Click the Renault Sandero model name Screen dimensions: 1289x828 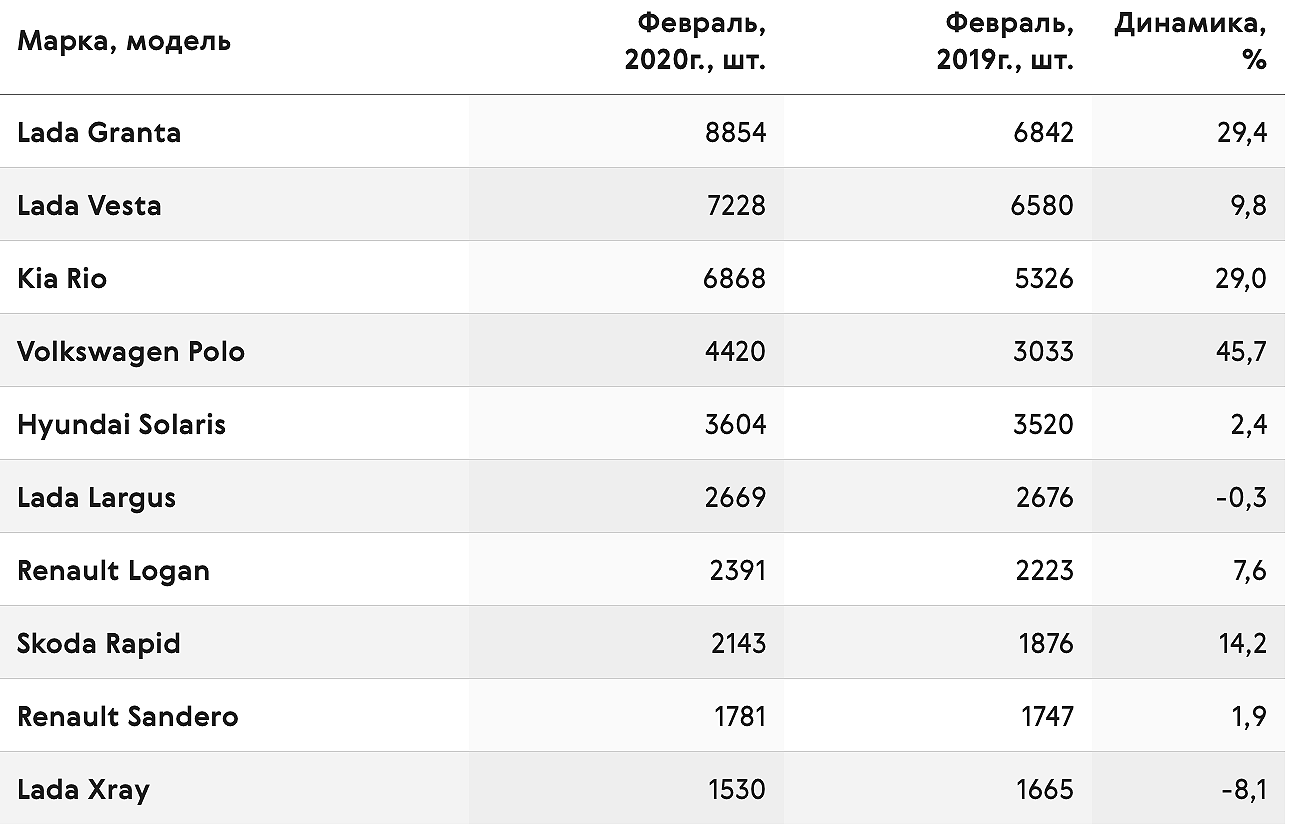click(x=128, y=716)
